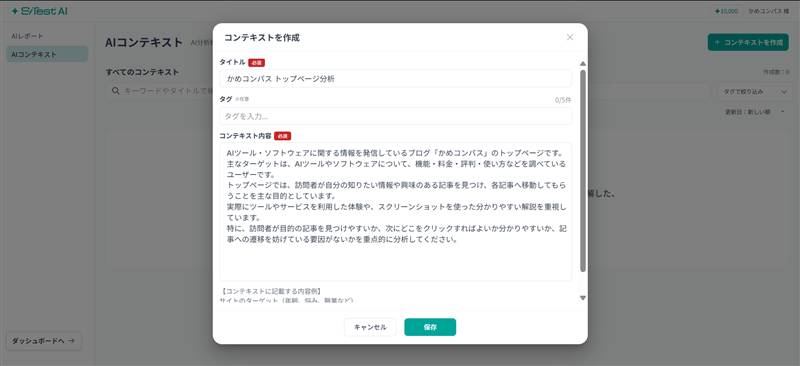Click the SiTest AI logo
Image resolution: width=800 pixels, height=366 pixels.
click(39, 11)
